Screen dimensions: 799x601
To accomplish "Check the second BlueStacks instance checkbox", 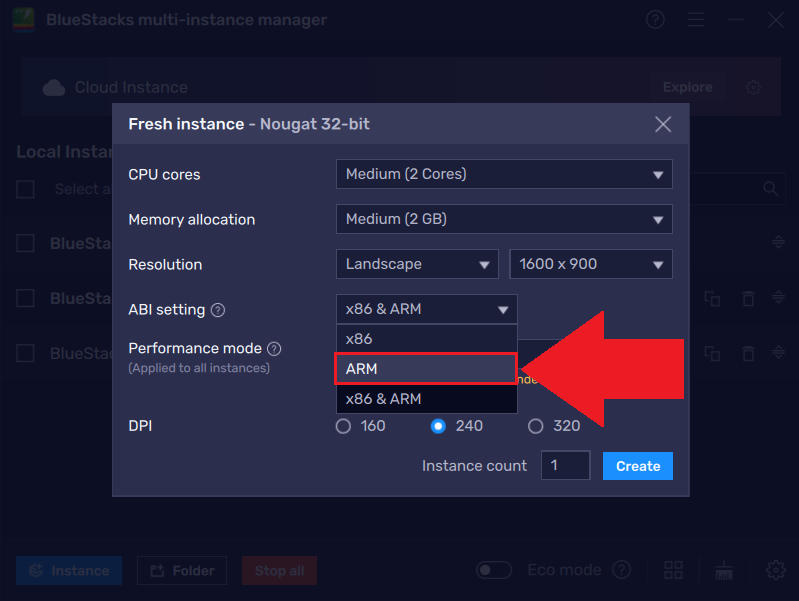I will coord(25,298).
